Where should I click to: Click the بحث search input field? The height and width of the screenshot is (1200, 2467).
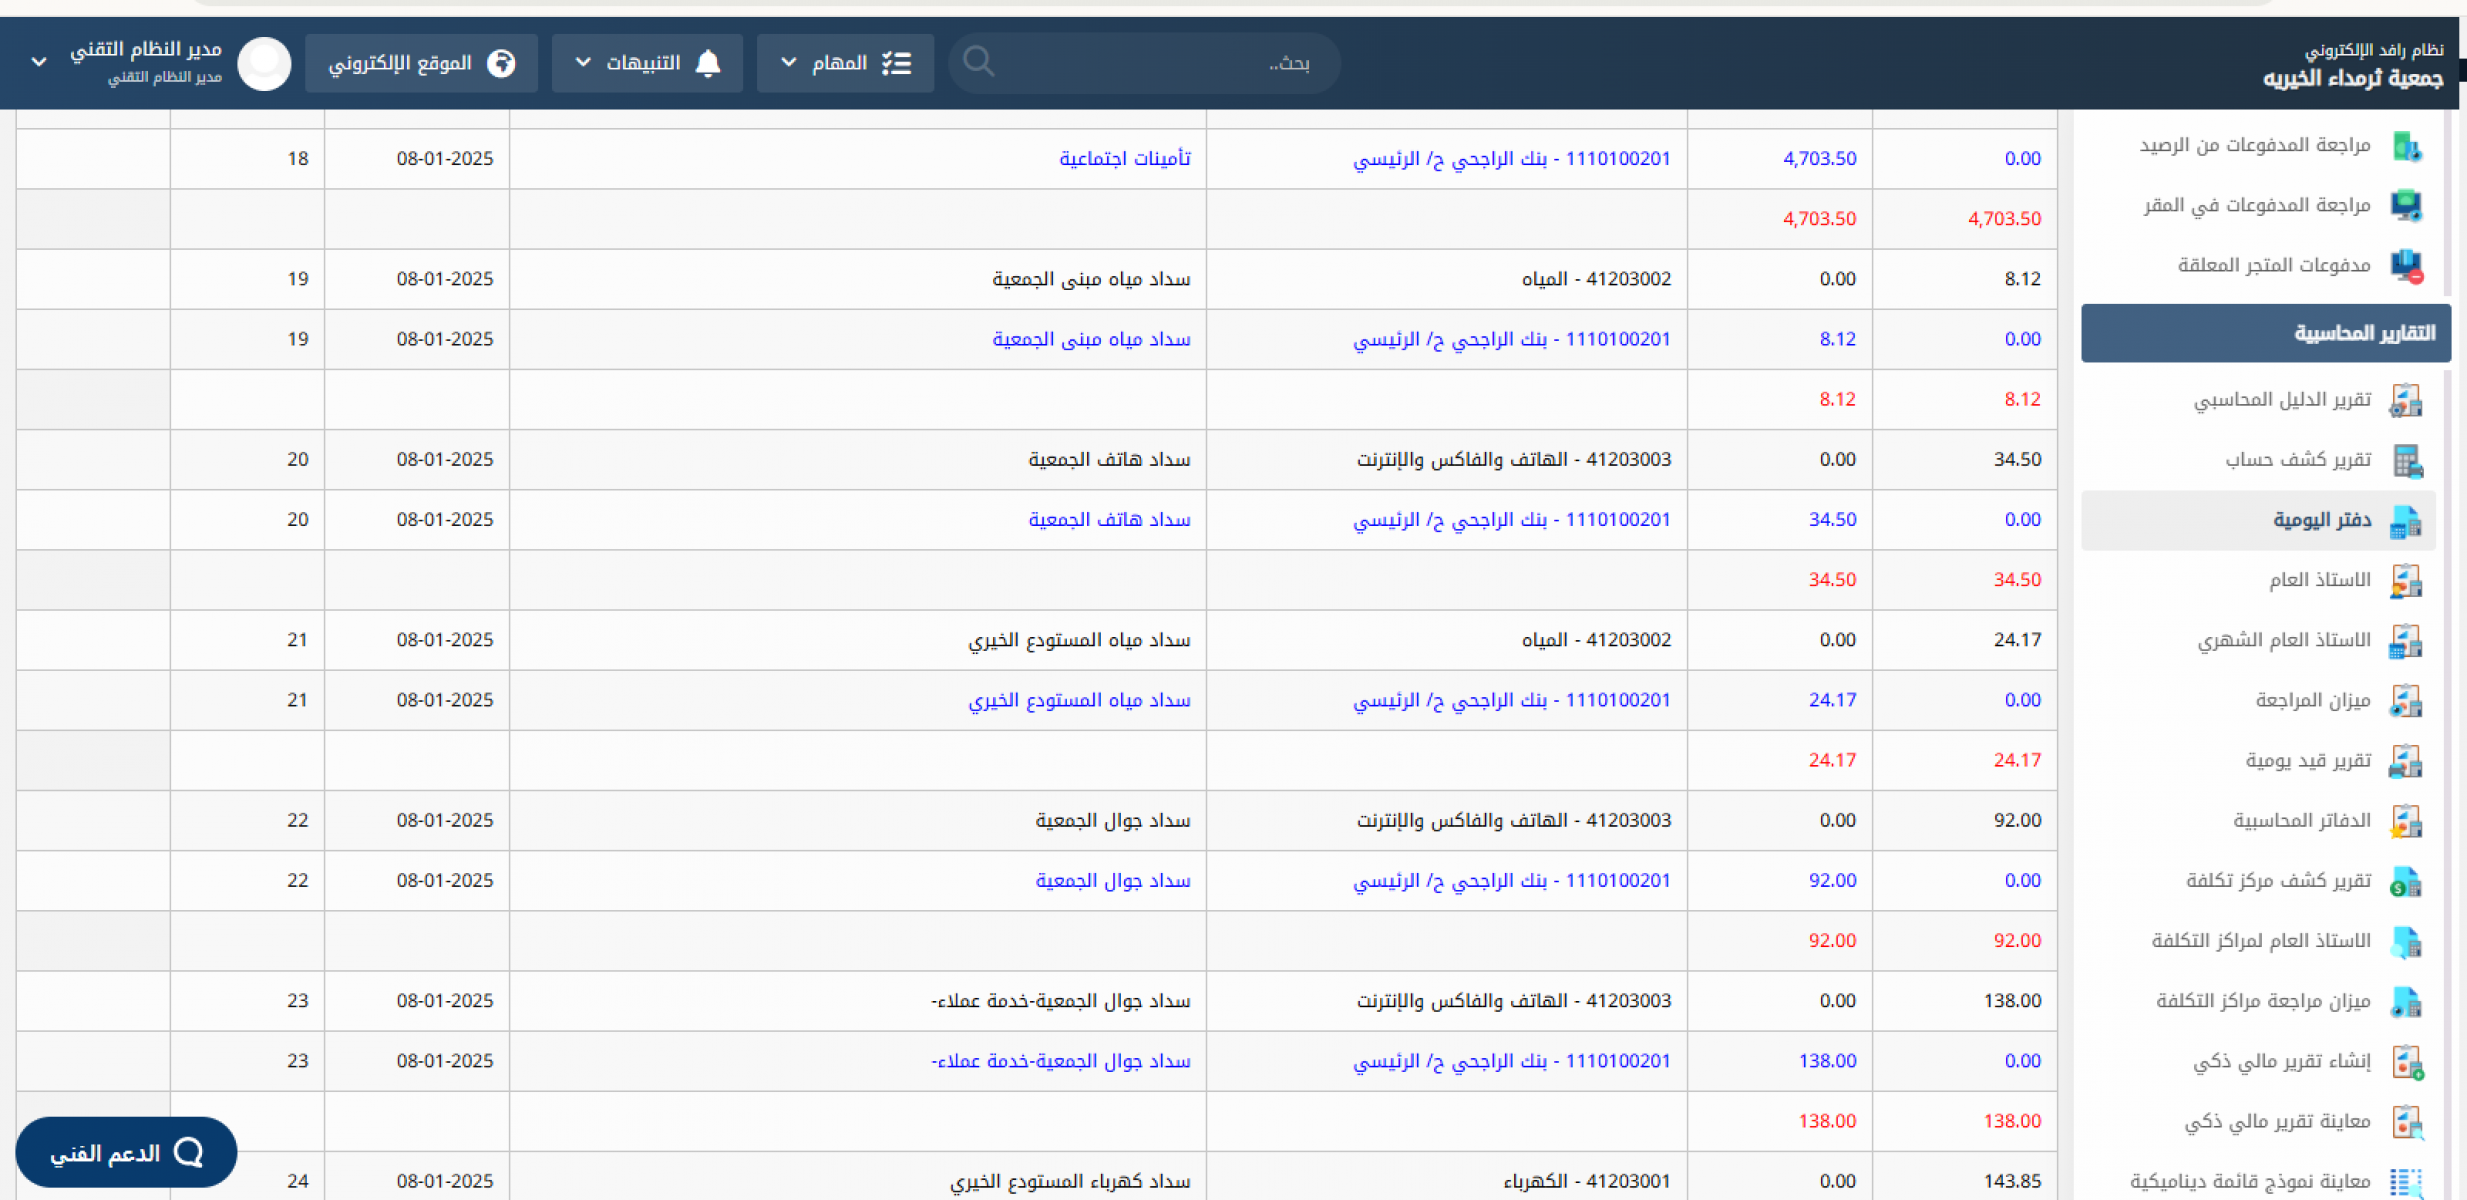(x=1145, y=63)
